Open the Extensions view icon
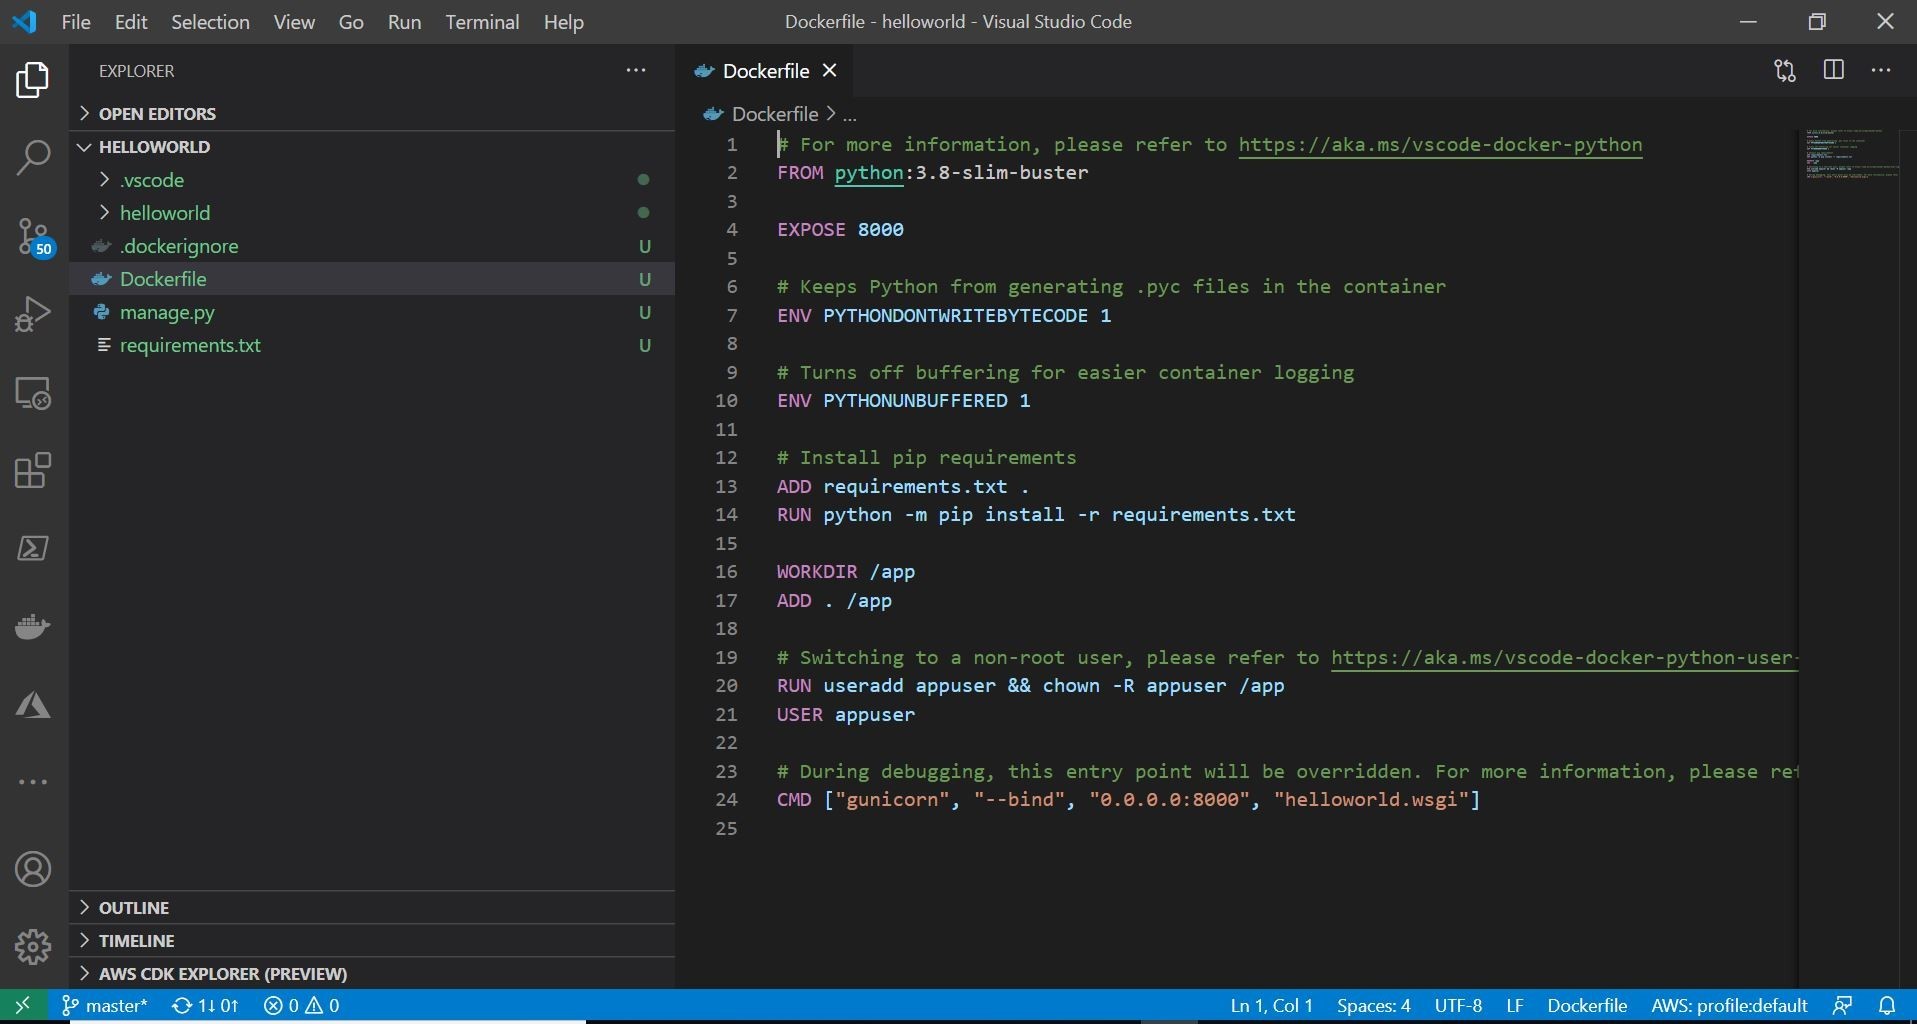Screen dimensions: 1917x1024 [x=33, y=471]
